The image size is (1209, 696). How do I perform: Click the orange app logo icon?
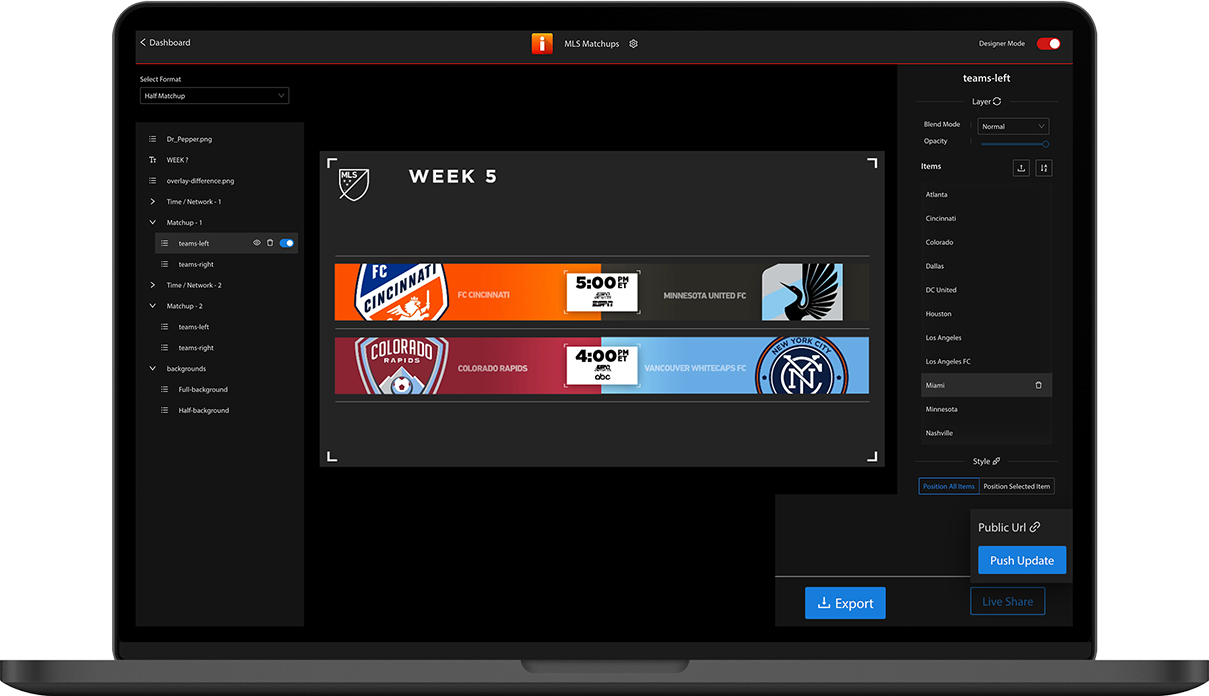542,43
